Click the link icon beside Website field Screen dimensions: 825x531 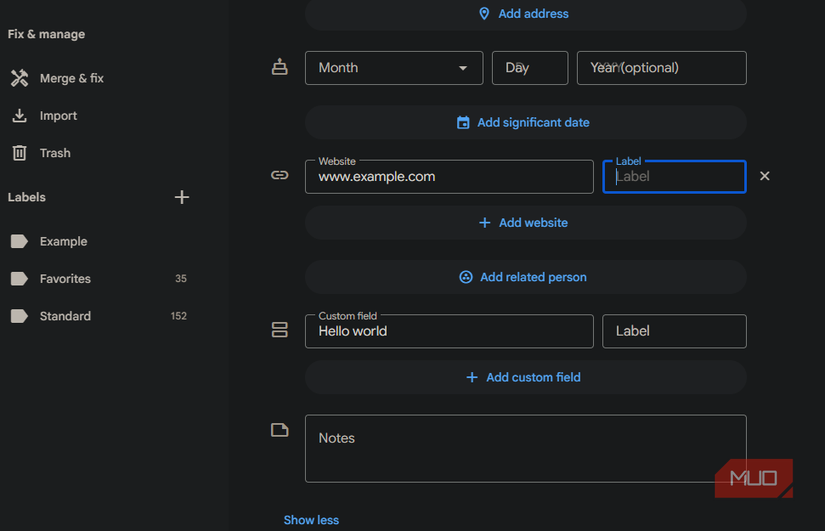tap(280, 176)
